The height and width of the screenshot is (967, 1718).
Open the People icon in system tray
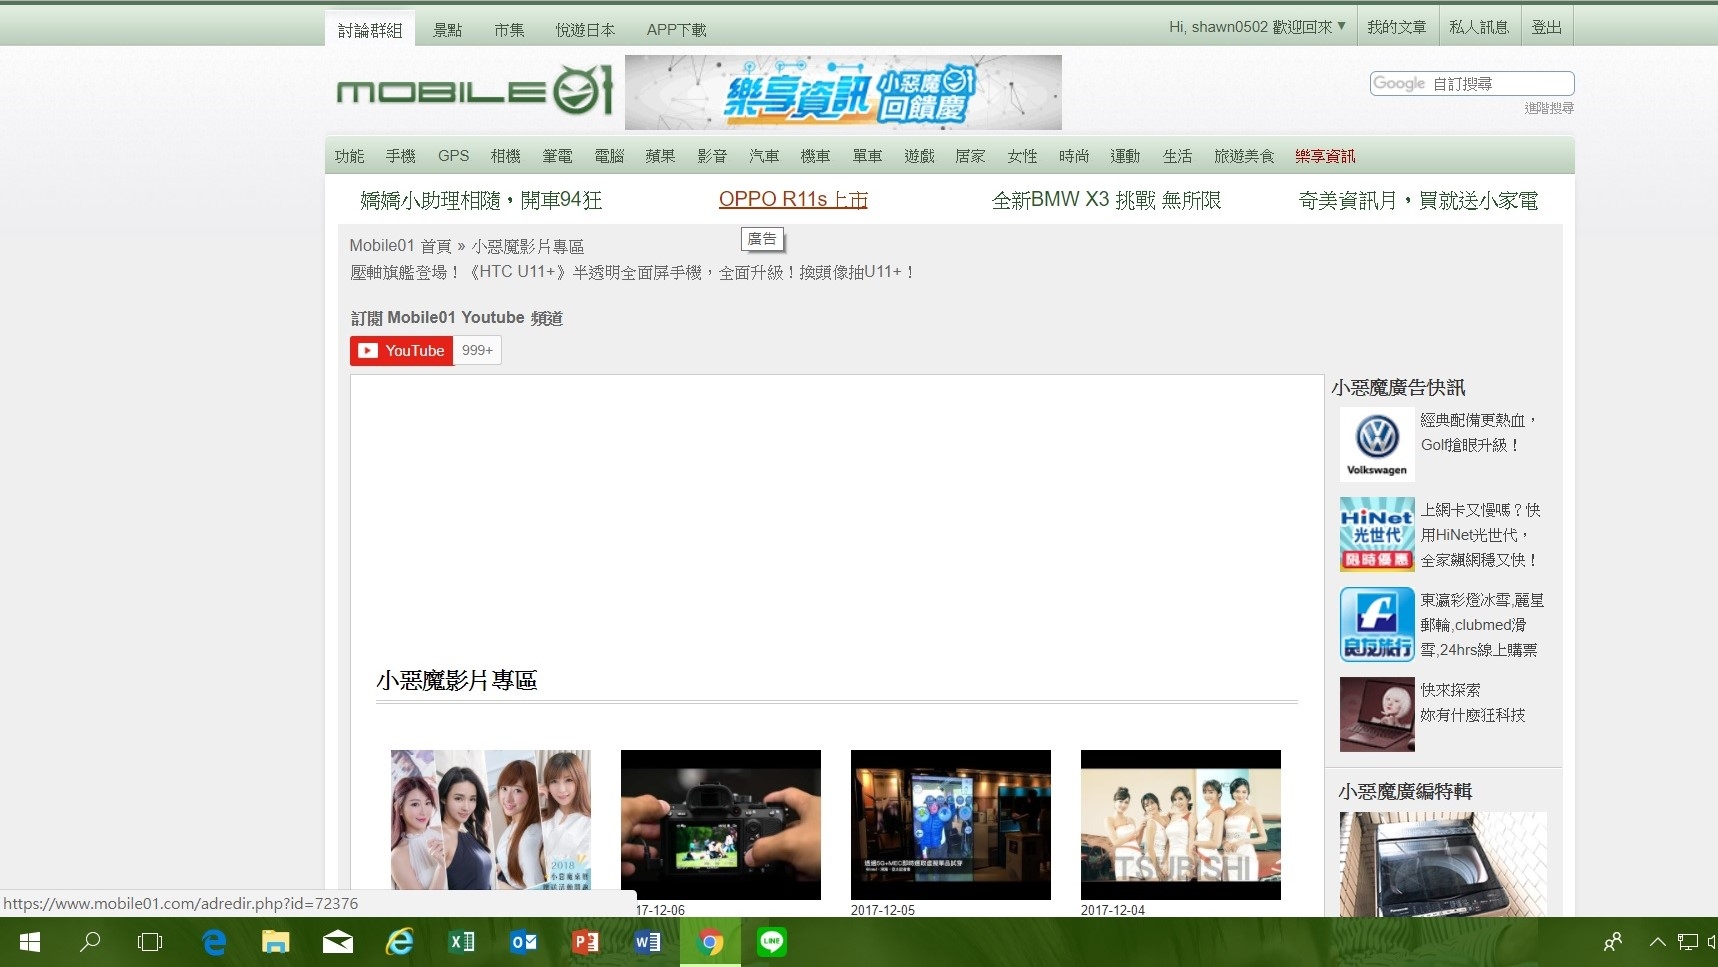1613,942
